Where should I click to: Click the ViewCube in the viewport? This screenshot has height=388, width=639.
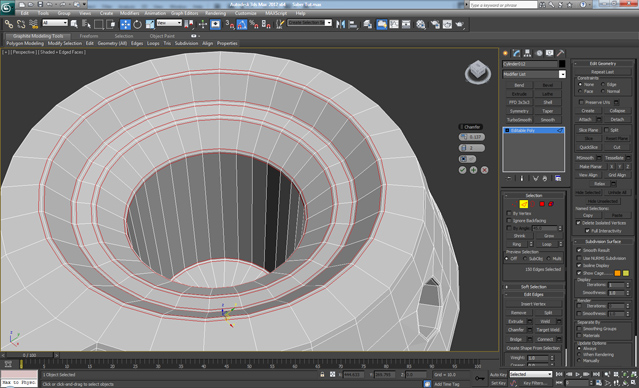point(477,72)
